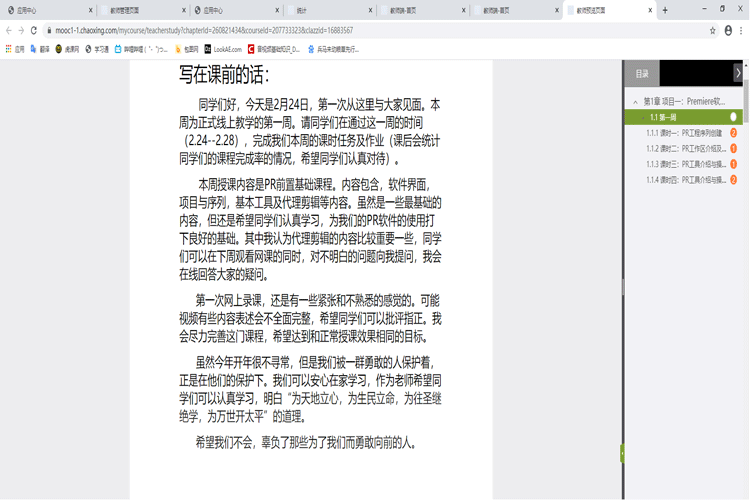Viewport: 750px width, 500px height.
Task: Open the LookAE.com bookmark
Action: (224, 48)
